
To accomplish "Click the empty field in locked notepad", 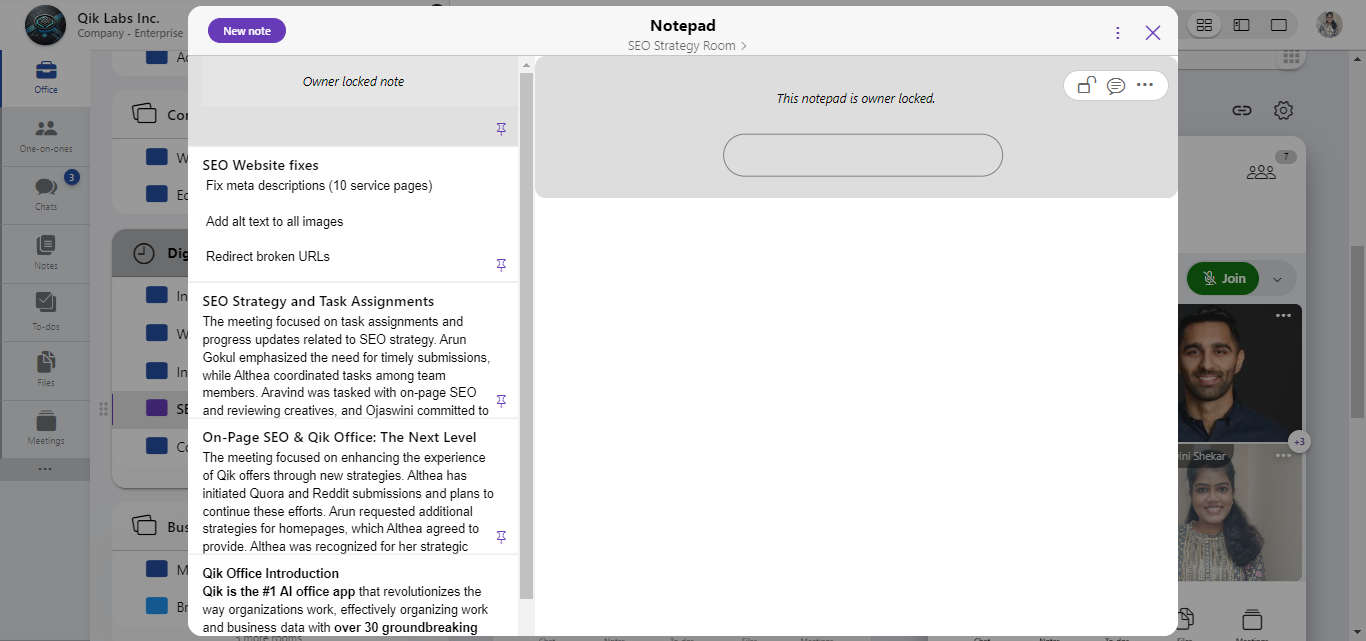I will 862,155.
